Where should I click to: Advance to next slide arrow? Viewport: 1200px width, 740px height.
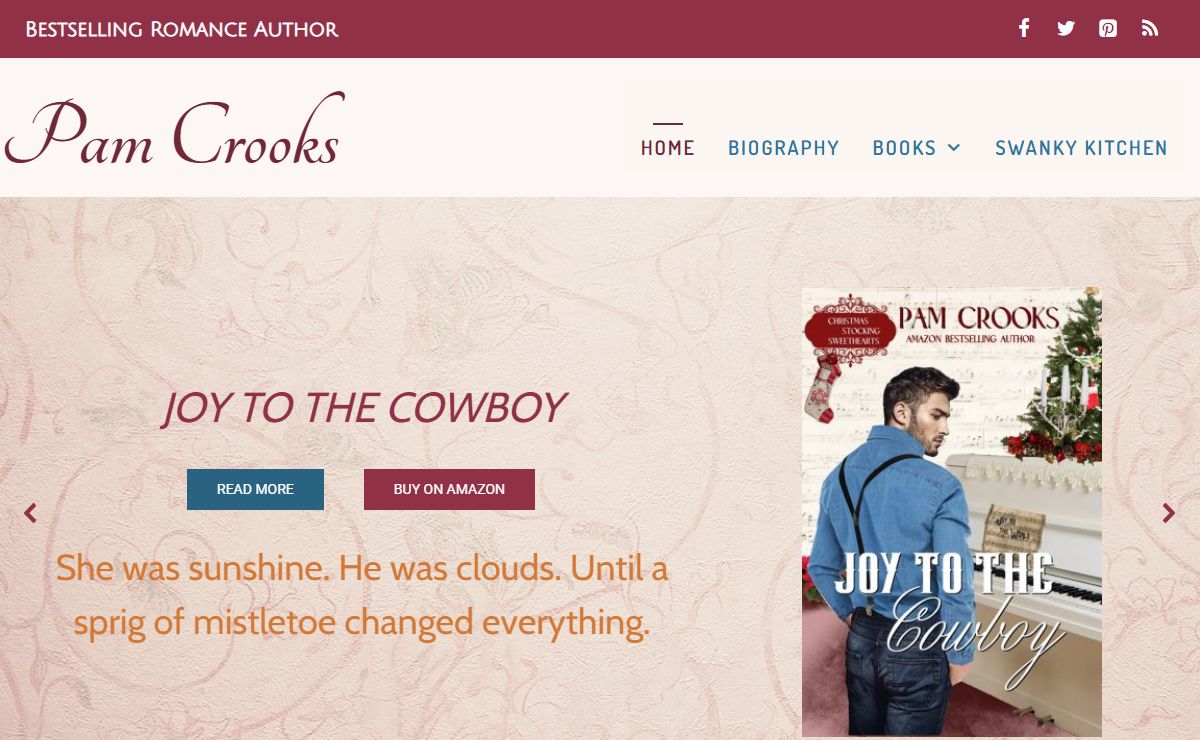point(1168,513)
